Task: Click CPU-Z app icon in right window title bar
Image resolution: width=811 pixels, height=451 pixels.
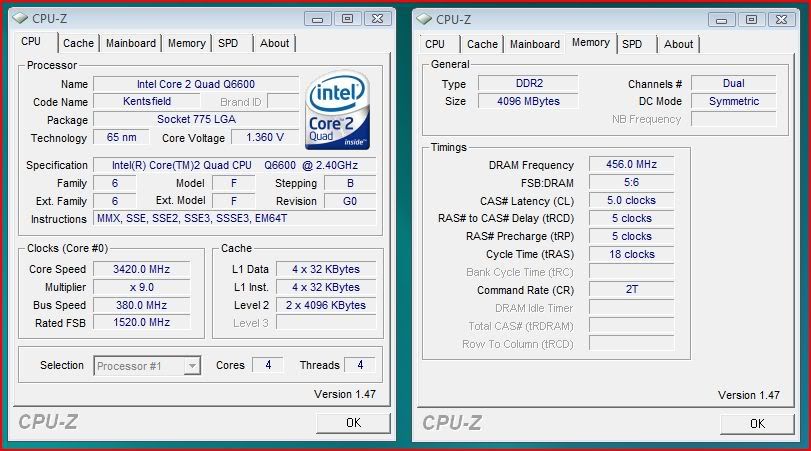Action: (x=424, y=19)
